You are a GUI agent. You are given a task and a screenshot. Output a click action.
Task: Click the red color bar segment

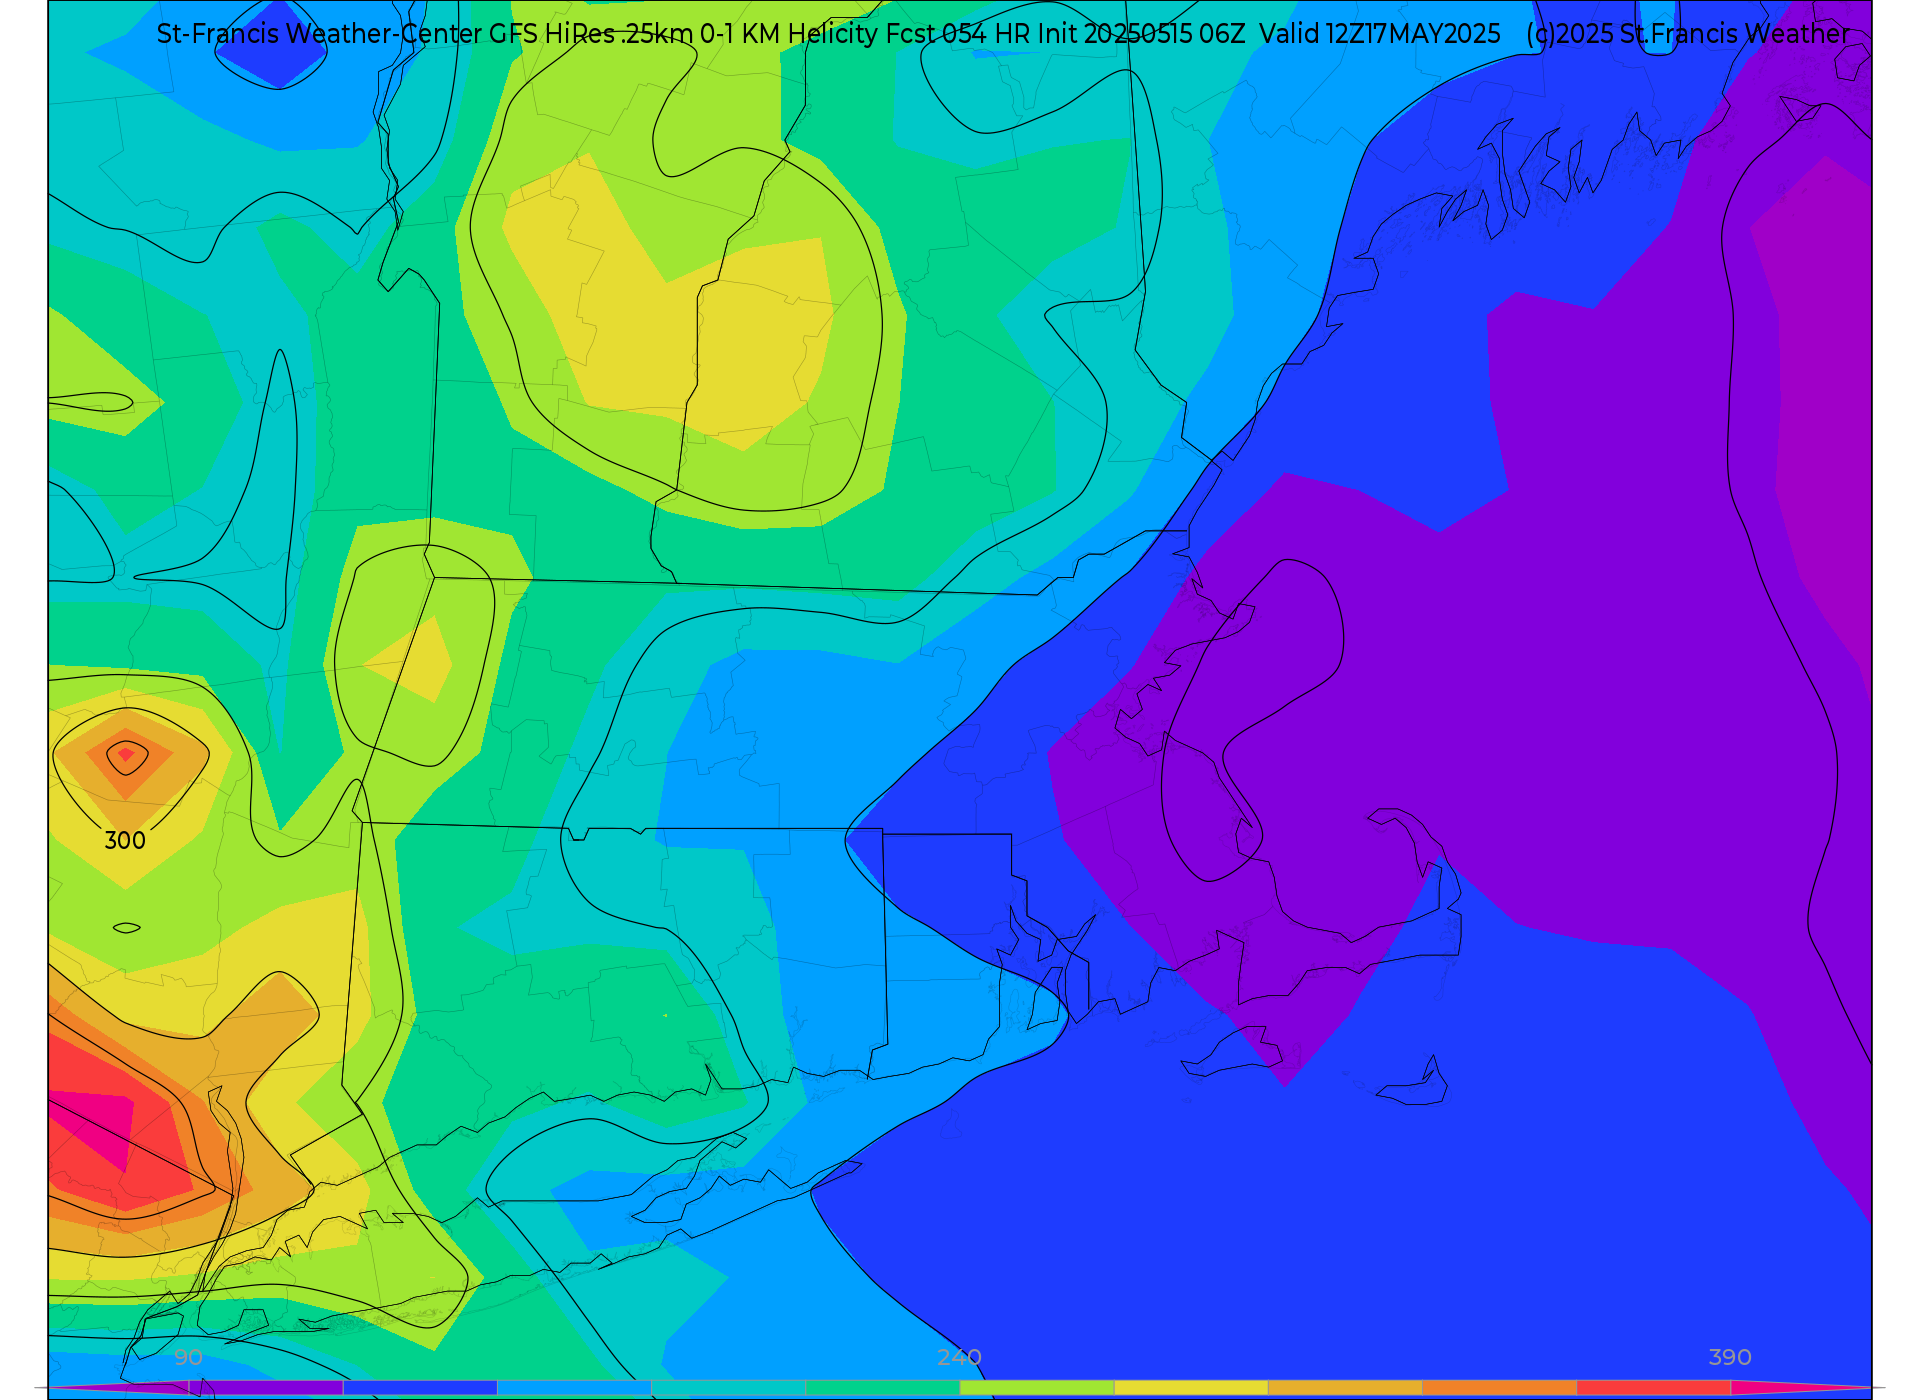point(1653,1388)
